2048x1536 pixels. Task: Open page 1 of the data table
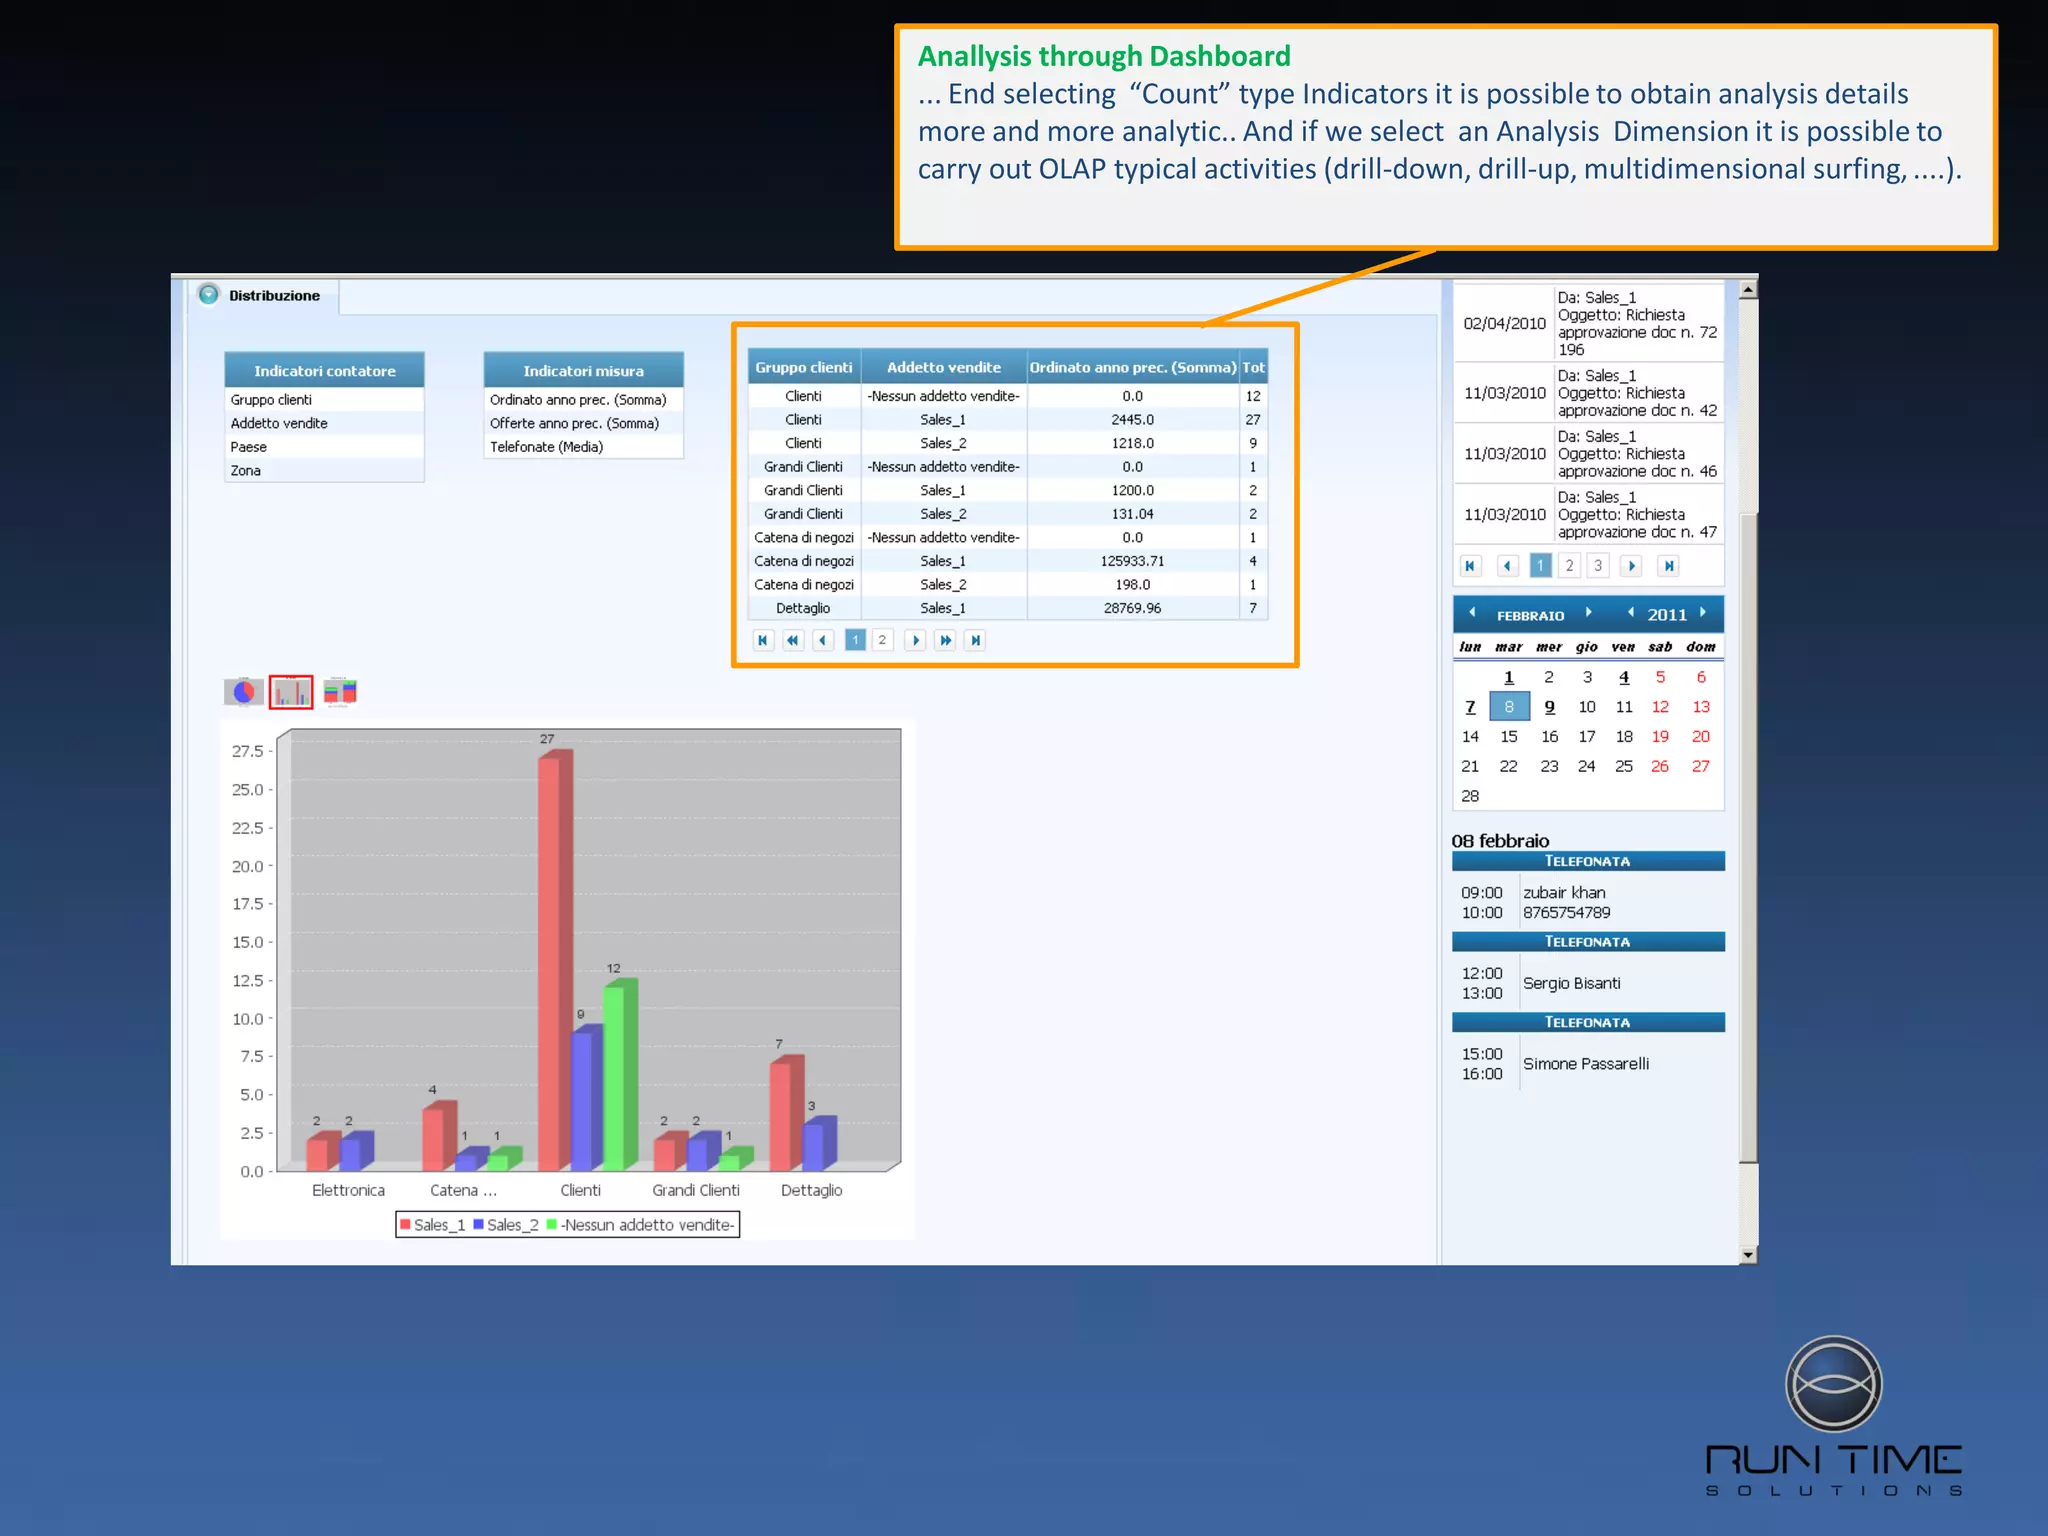[855, 640]
